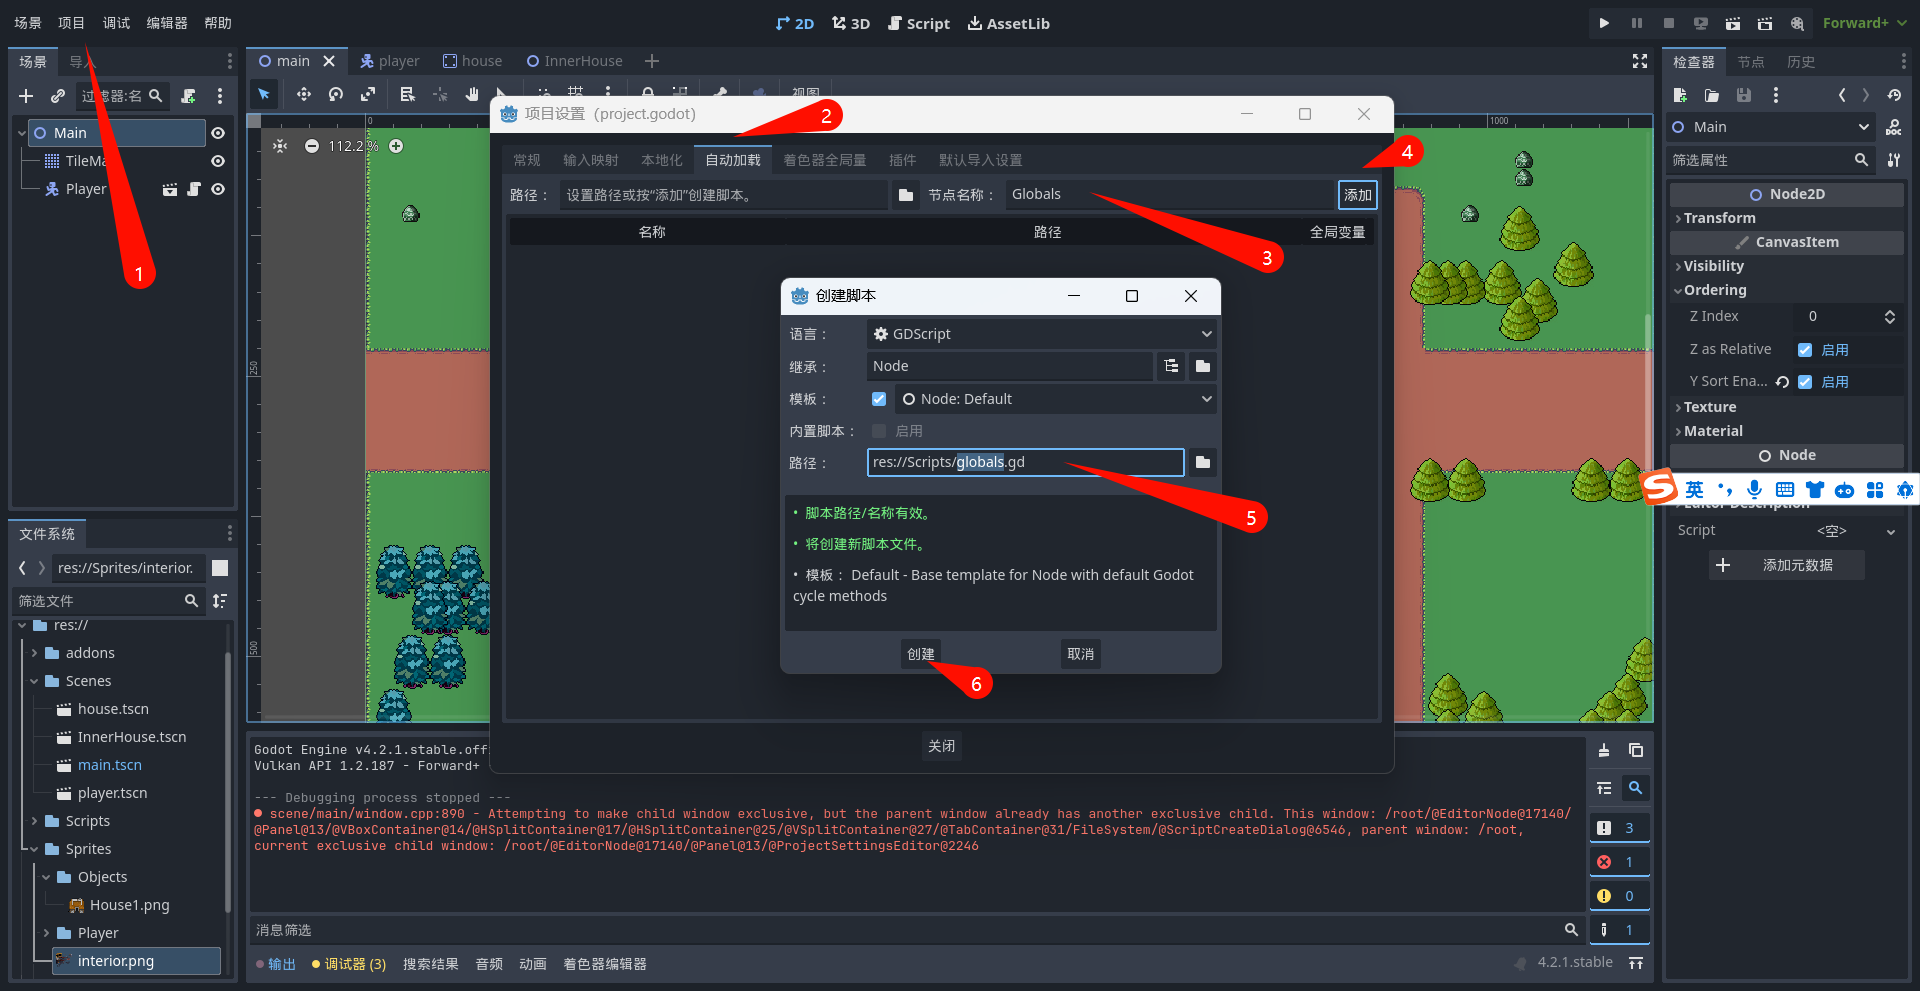This screenshot has height=991, width=1920.
Task: Click the 添加 button to add autoload
Action: [x=1357, y=195]
